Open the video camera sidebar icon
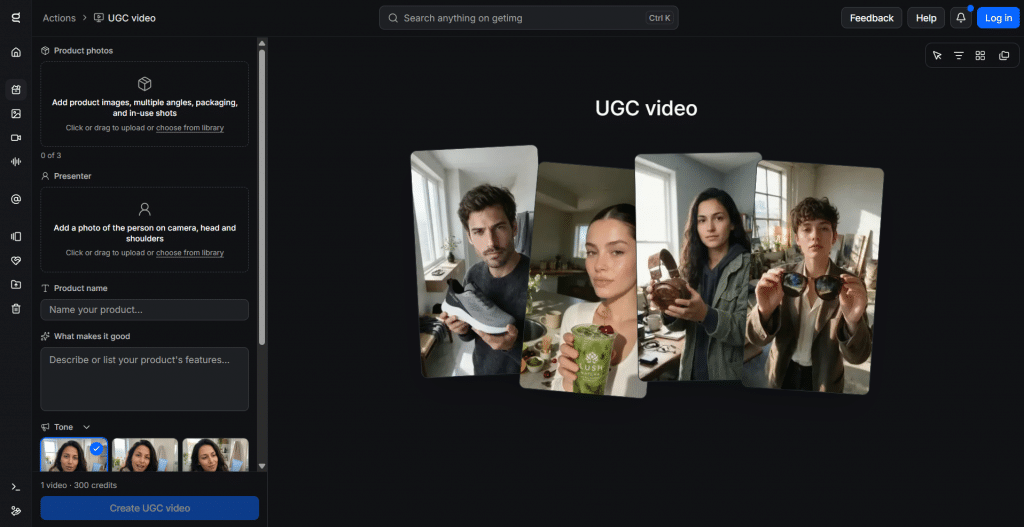This screenshot has width=1024, height=527. click(x=16, y=137)
